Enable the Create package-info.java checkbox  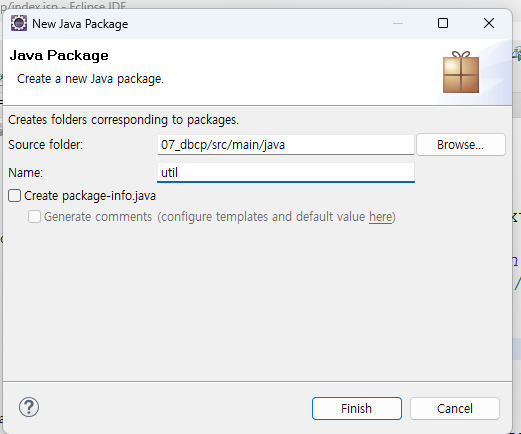tap(15, 196)
